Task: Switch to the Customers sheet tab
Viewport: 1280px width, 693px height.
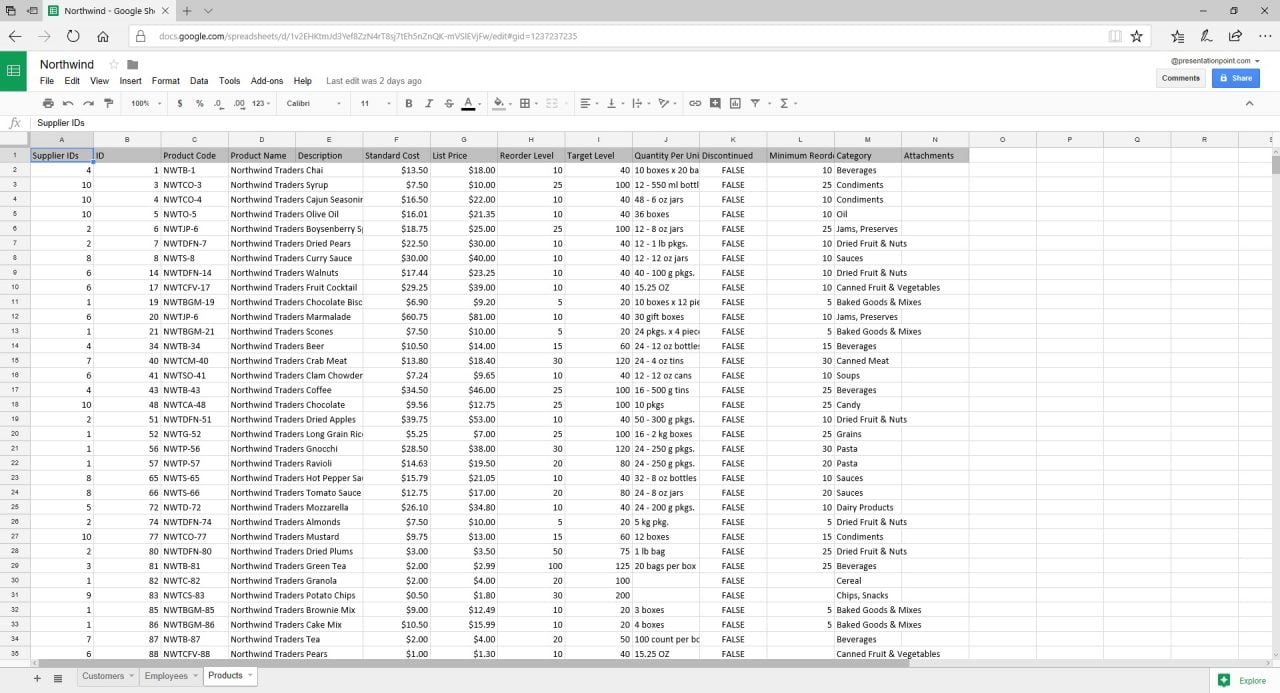Action: tap(103, 676)
